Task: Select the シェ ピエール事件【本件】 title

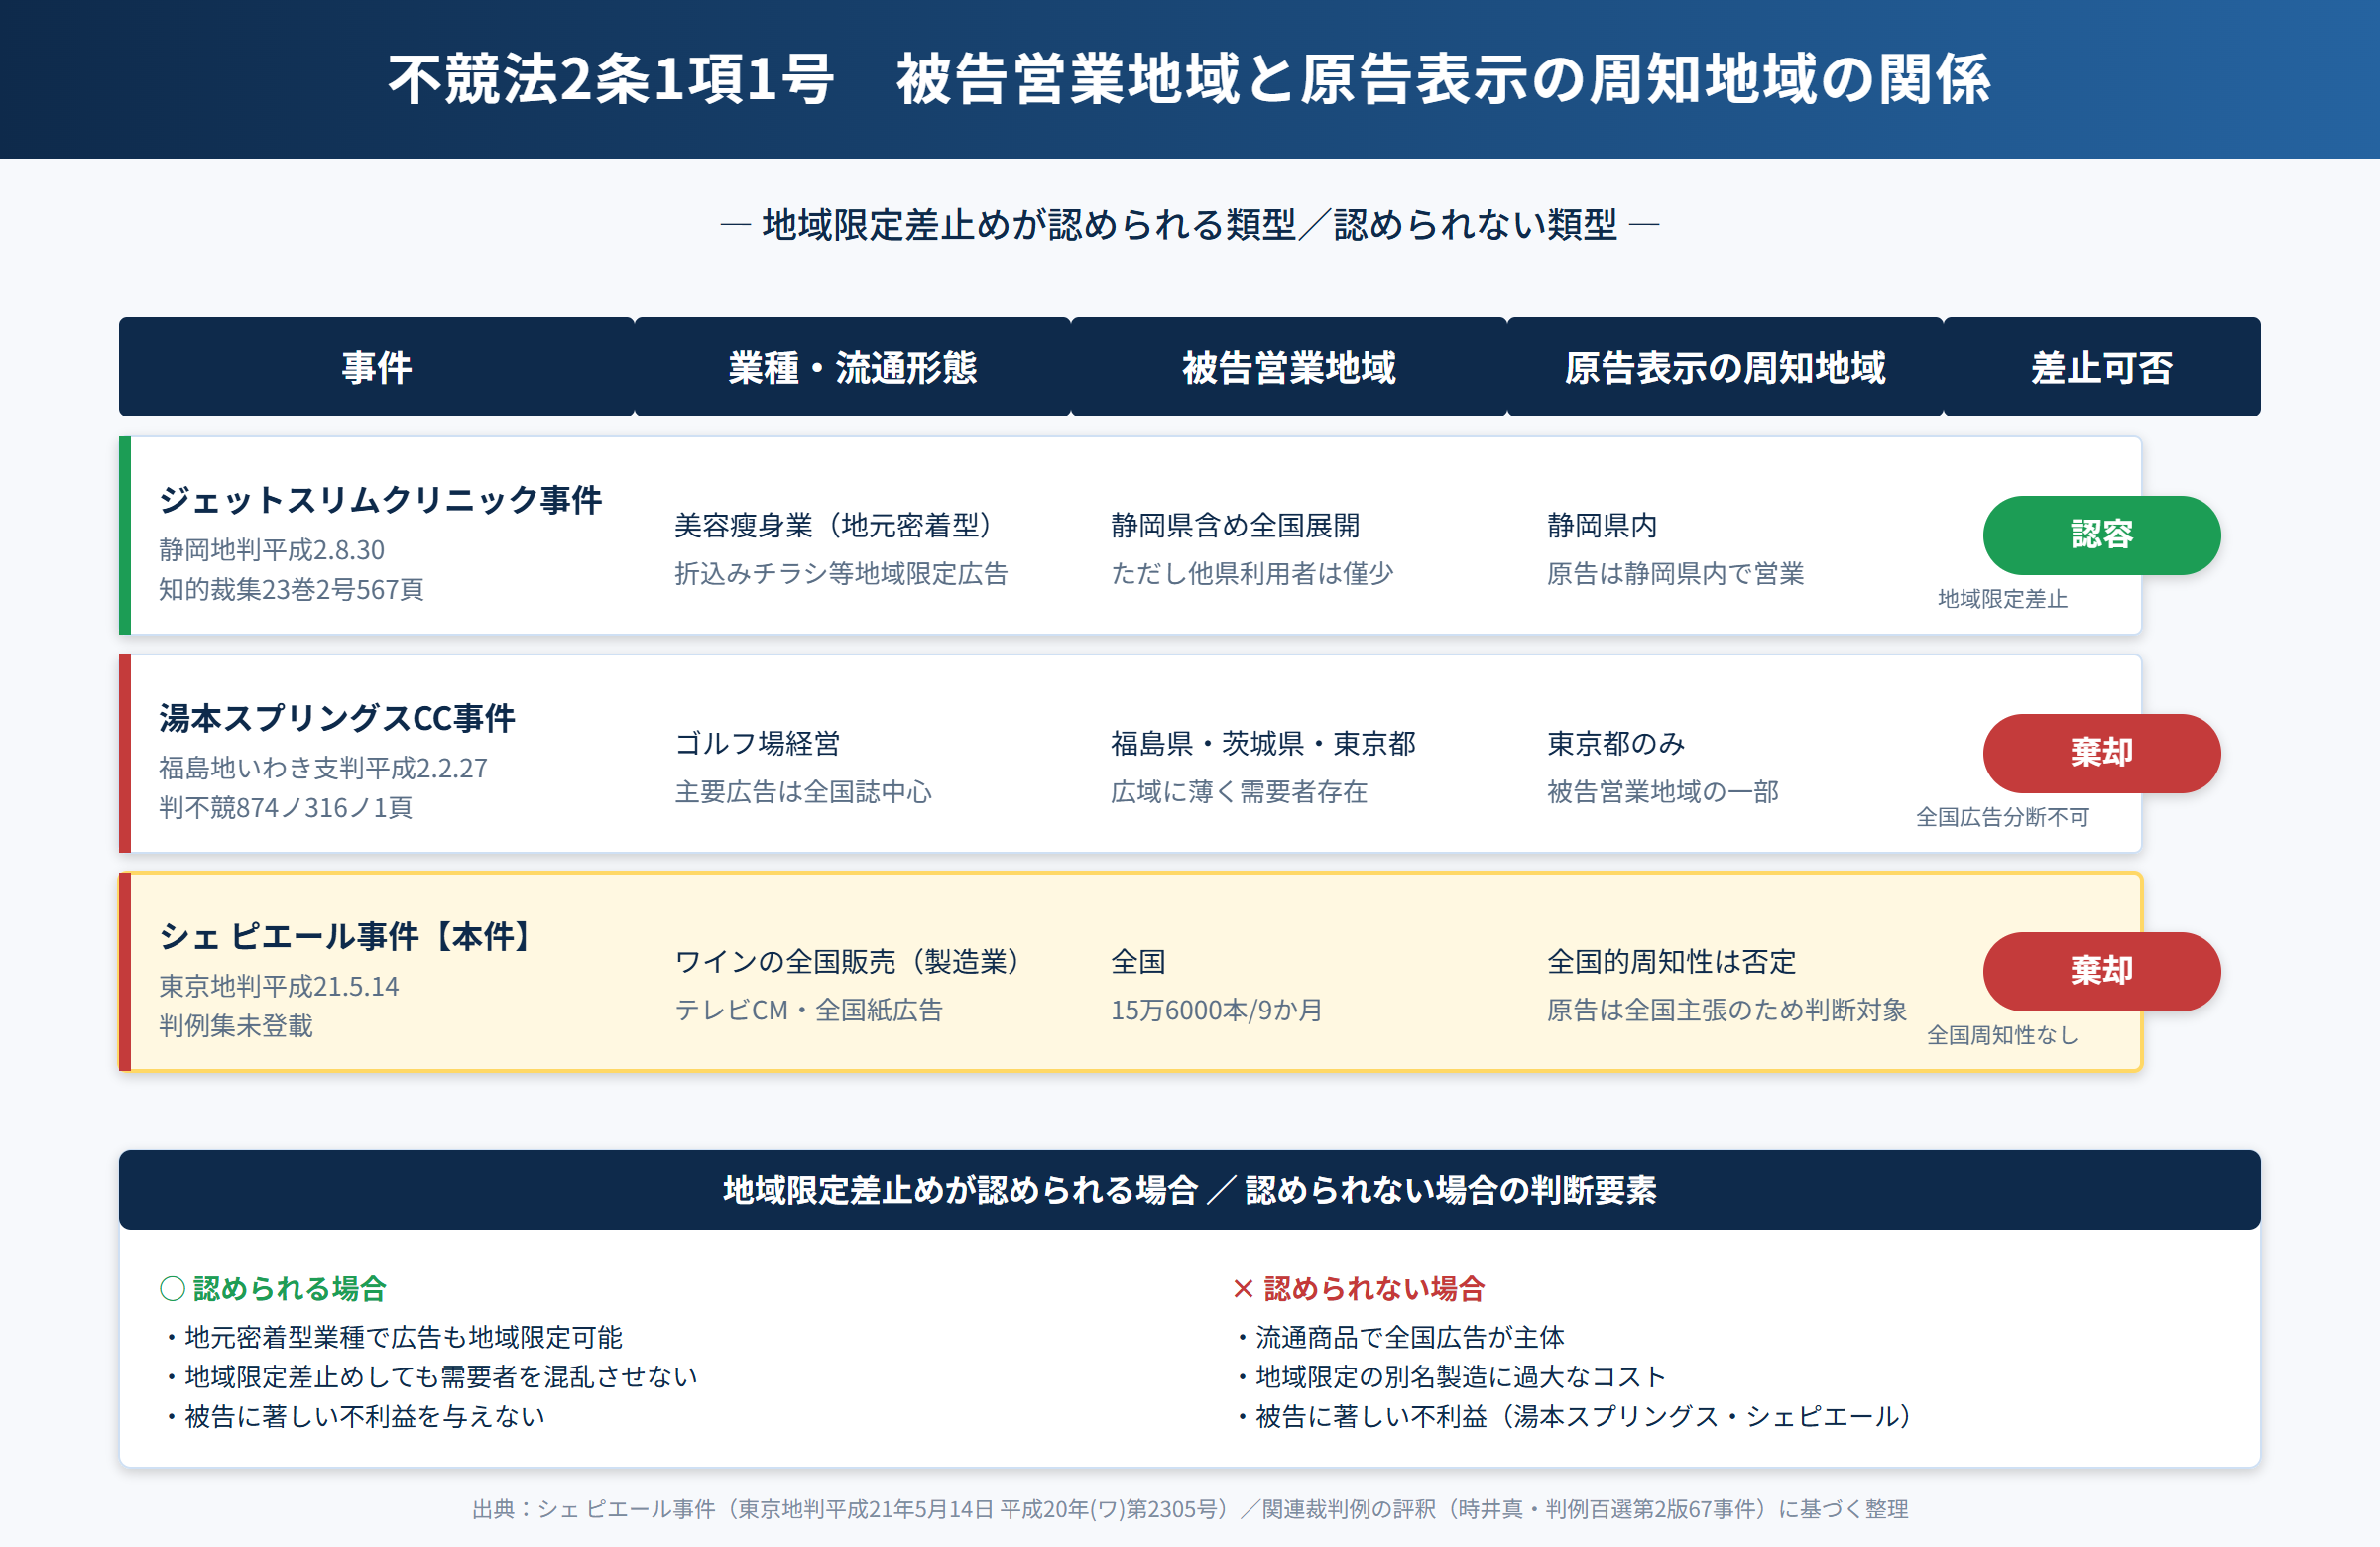Action: (x=348, y=935)
